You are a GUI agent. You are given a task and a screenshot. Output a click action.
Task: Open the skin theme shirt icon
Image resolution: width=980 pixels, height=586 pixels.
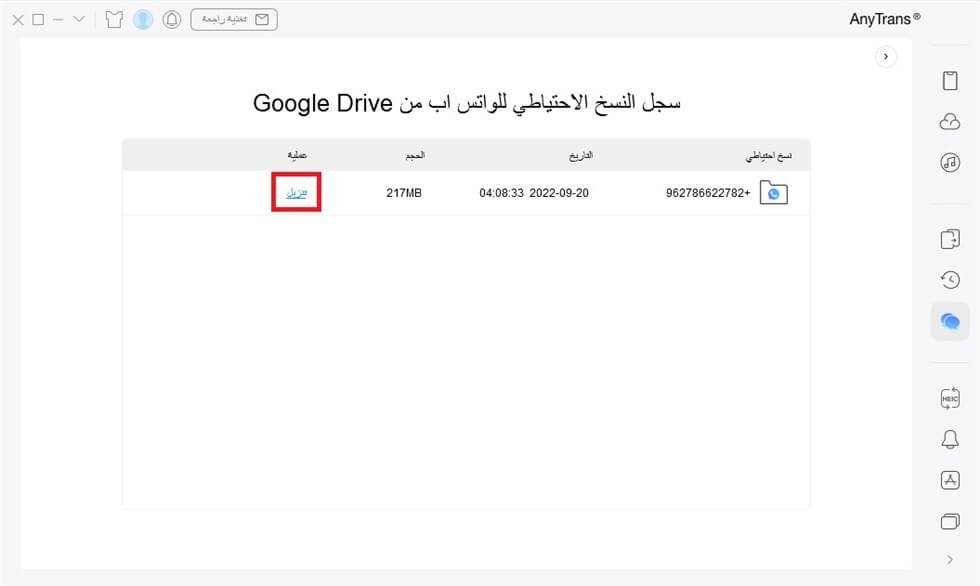[x=114, y=19]
